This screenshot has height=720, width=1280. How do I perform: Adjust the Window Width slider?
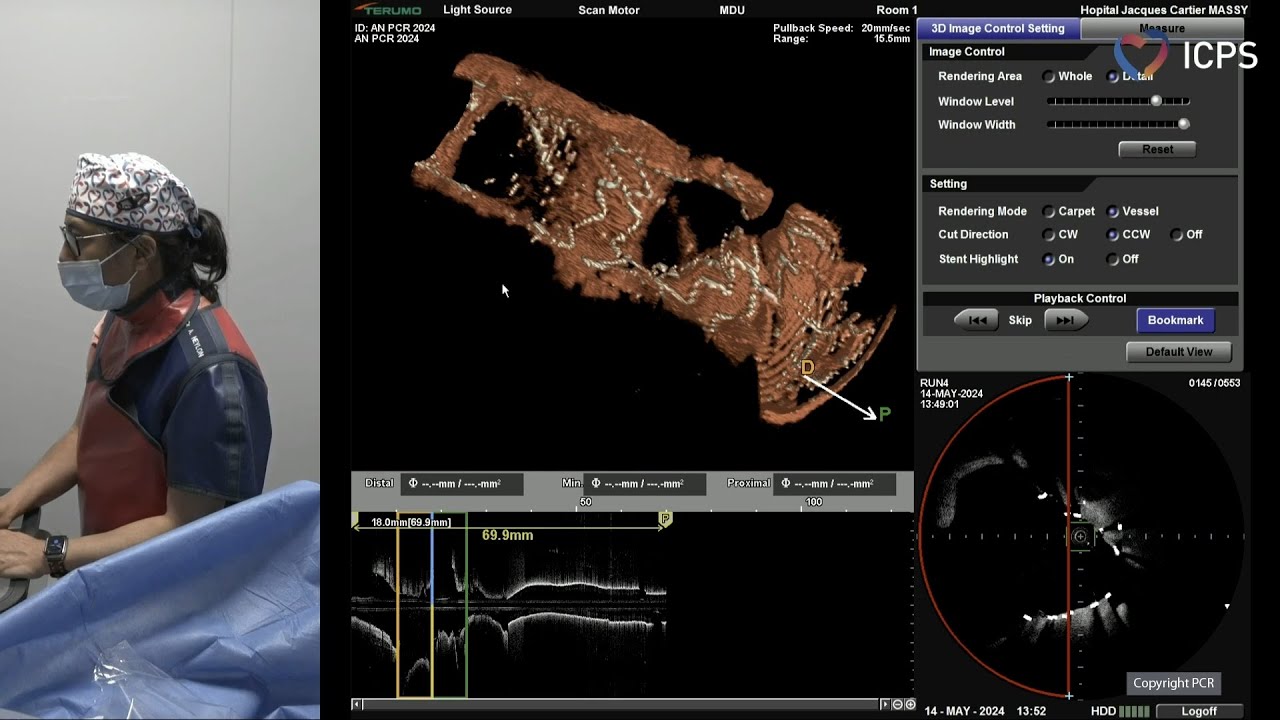point(1118,125)
